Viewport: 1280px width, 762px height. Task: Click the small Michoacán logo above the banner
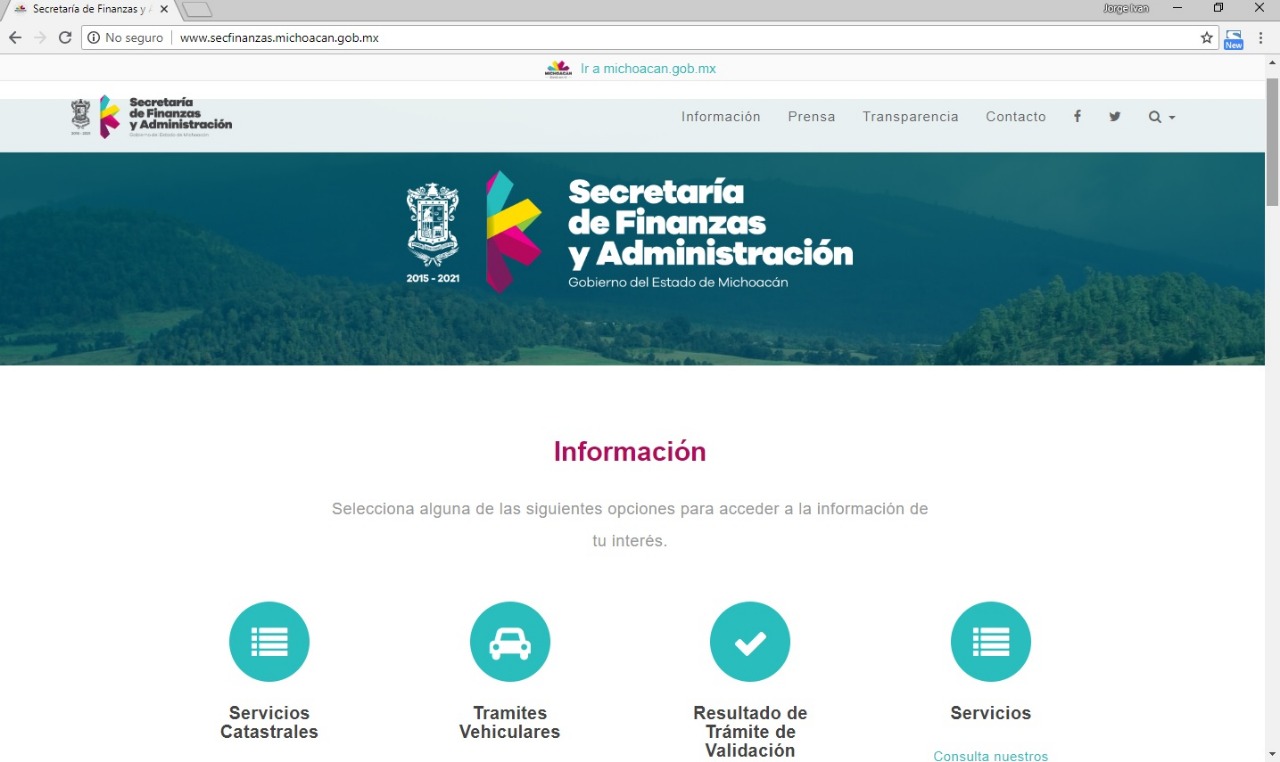point(558,68)
